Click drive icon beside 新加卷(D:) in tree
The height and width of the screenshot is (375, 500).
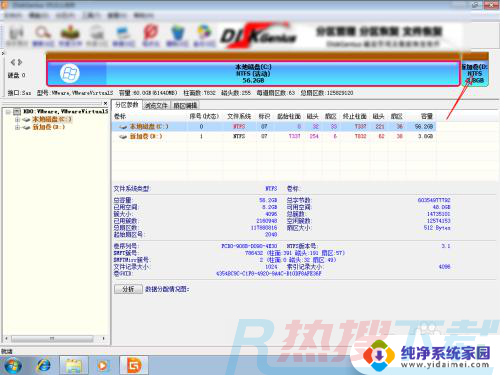(x=26, y=127)
